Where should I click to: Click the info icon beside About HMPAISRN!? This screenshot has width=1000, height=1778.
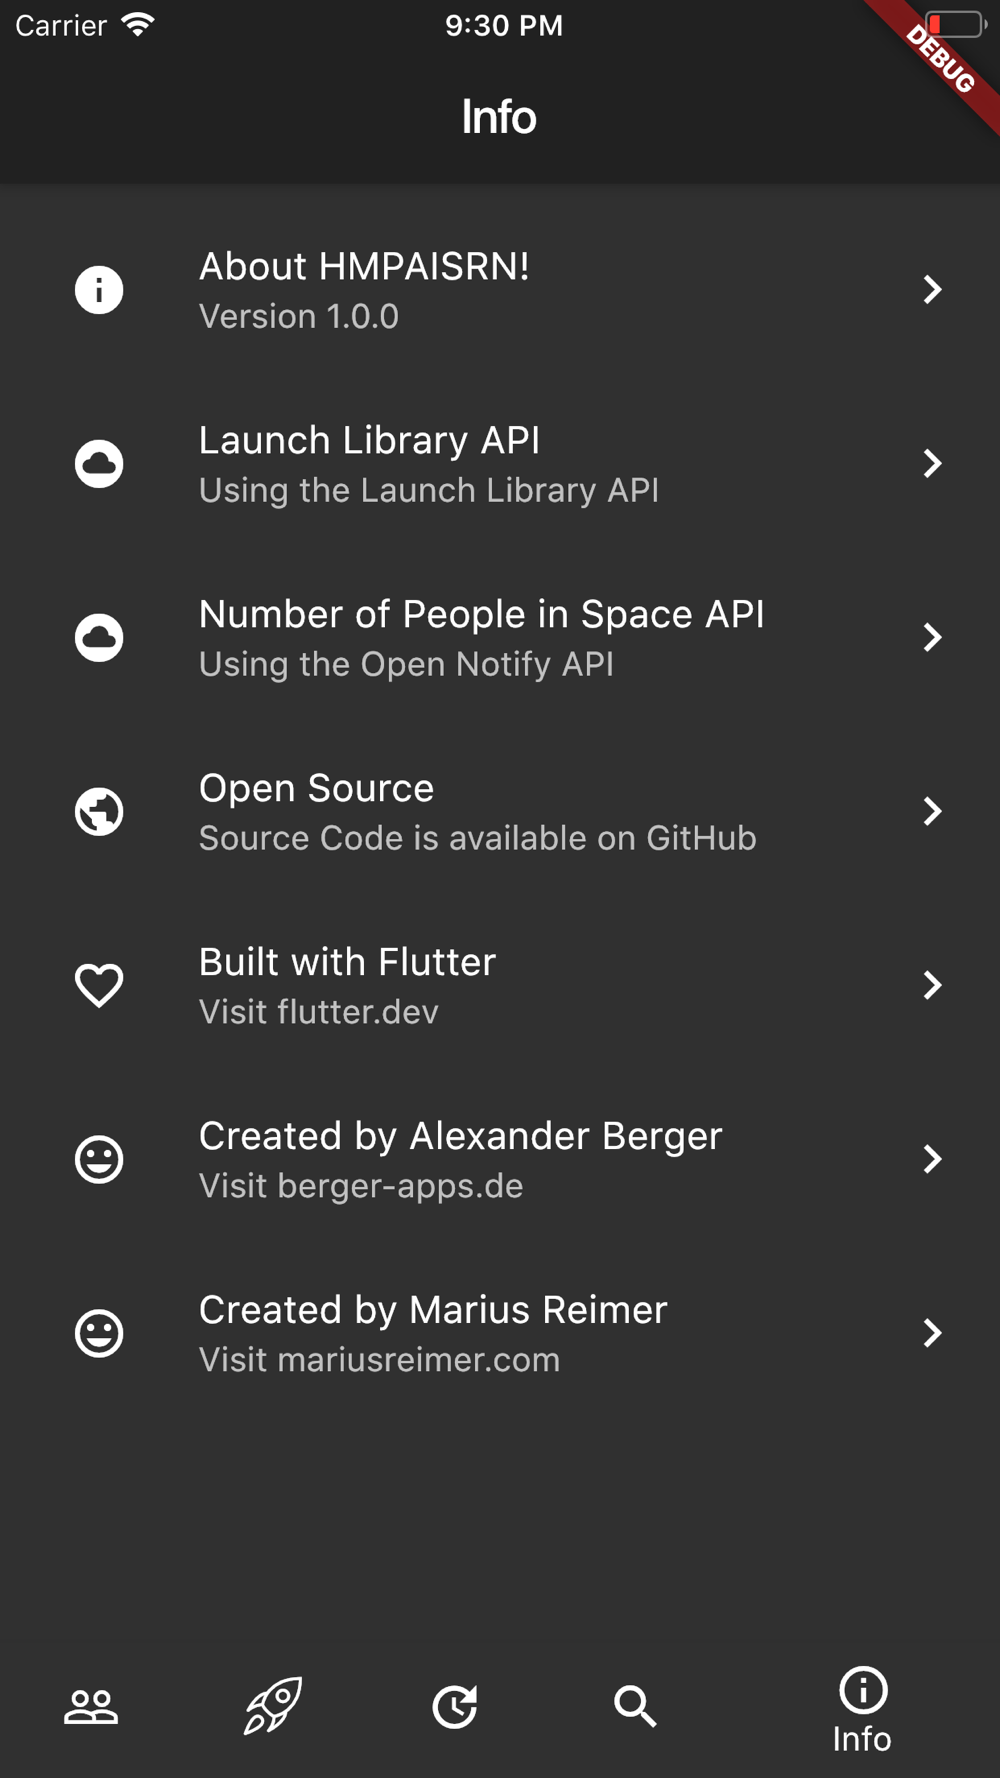pyautogui.click(x=99, y=290)
